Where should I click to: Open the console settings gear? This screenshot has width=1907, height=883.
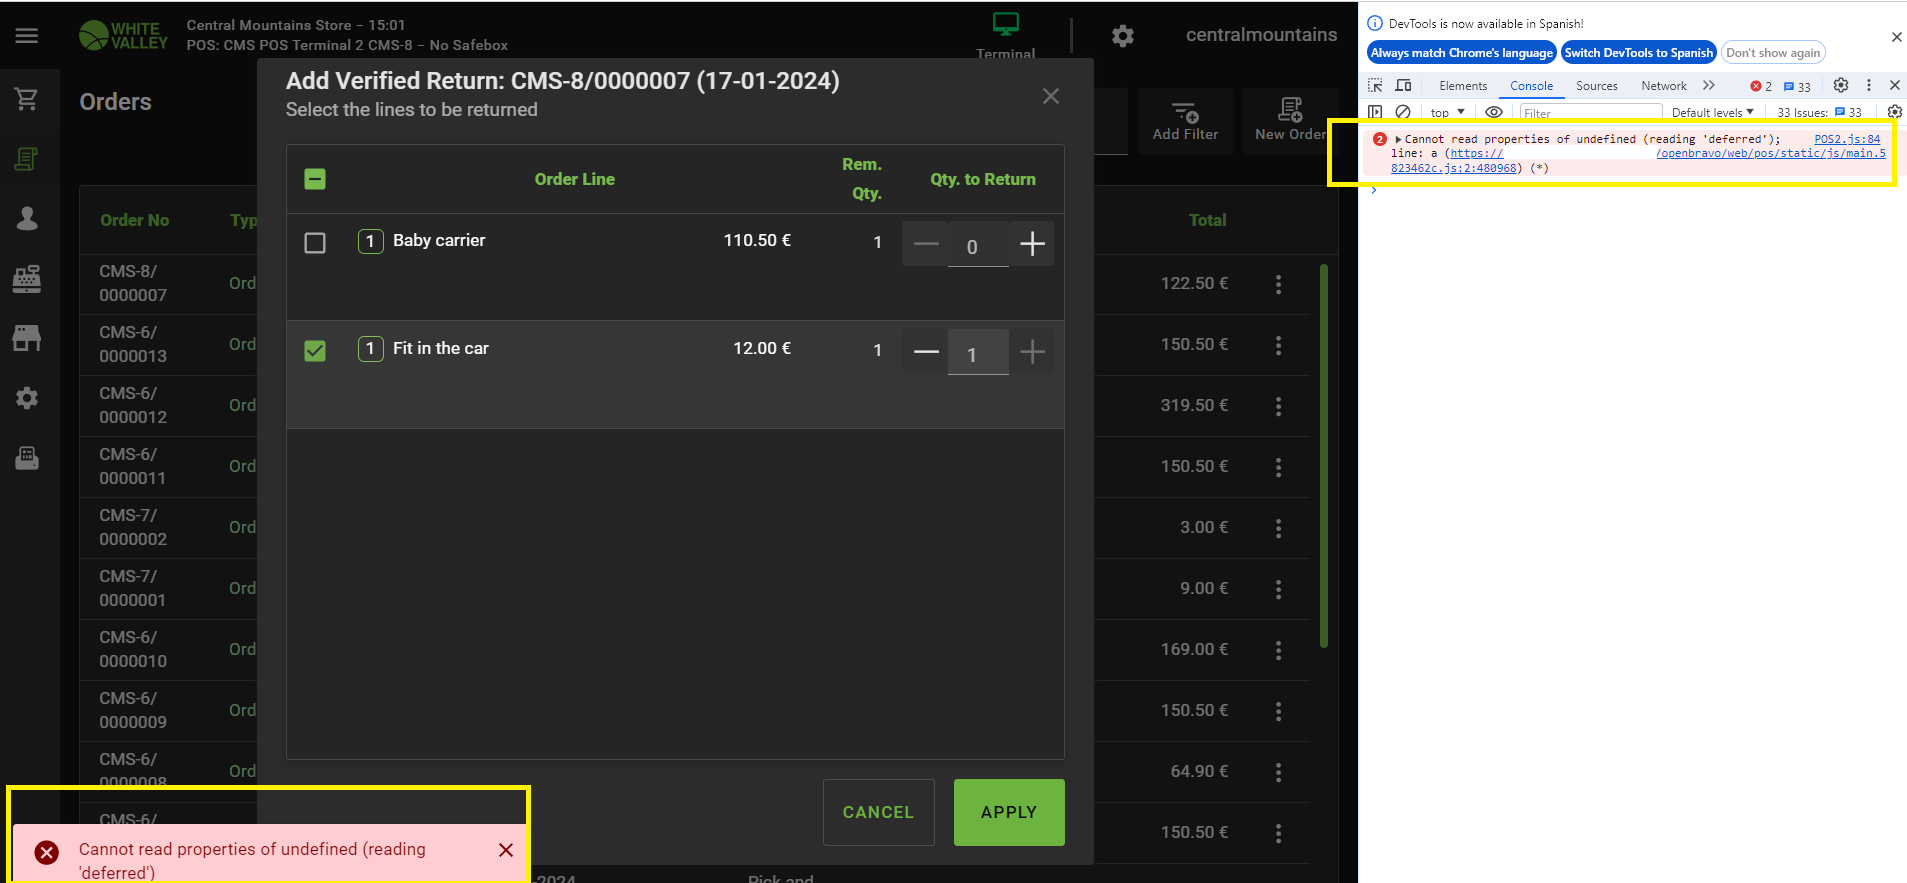(x=1894, y=112)
